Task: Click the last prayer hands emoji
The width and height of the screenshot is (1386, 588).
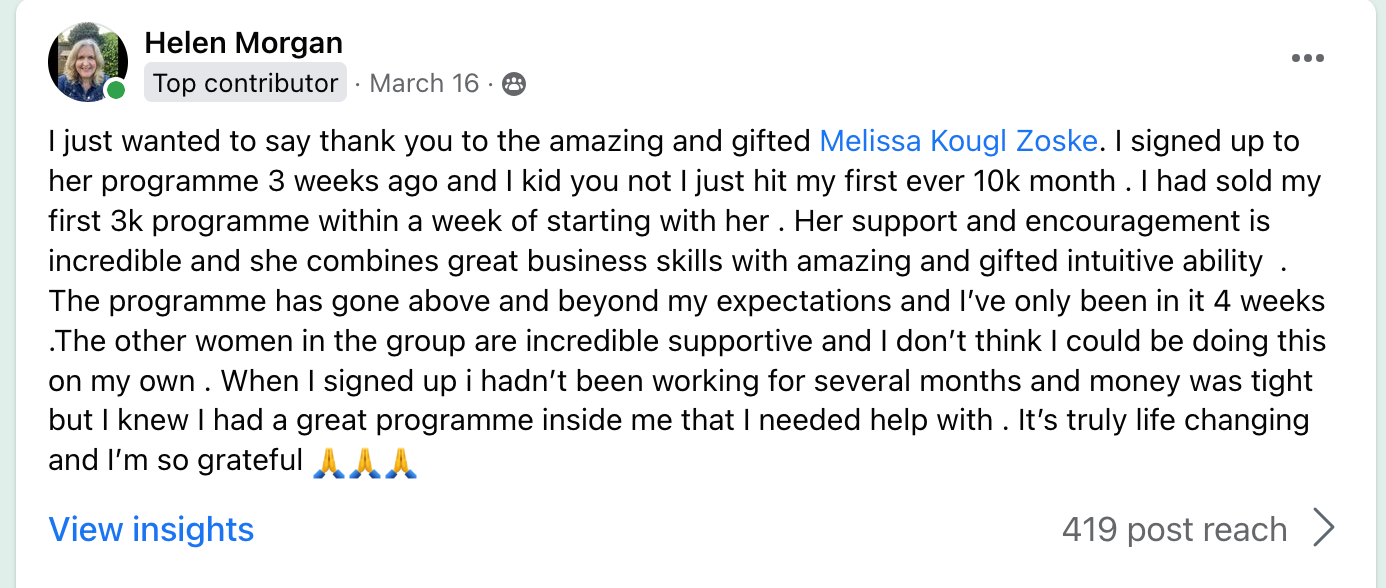Action: pos(400,461)
